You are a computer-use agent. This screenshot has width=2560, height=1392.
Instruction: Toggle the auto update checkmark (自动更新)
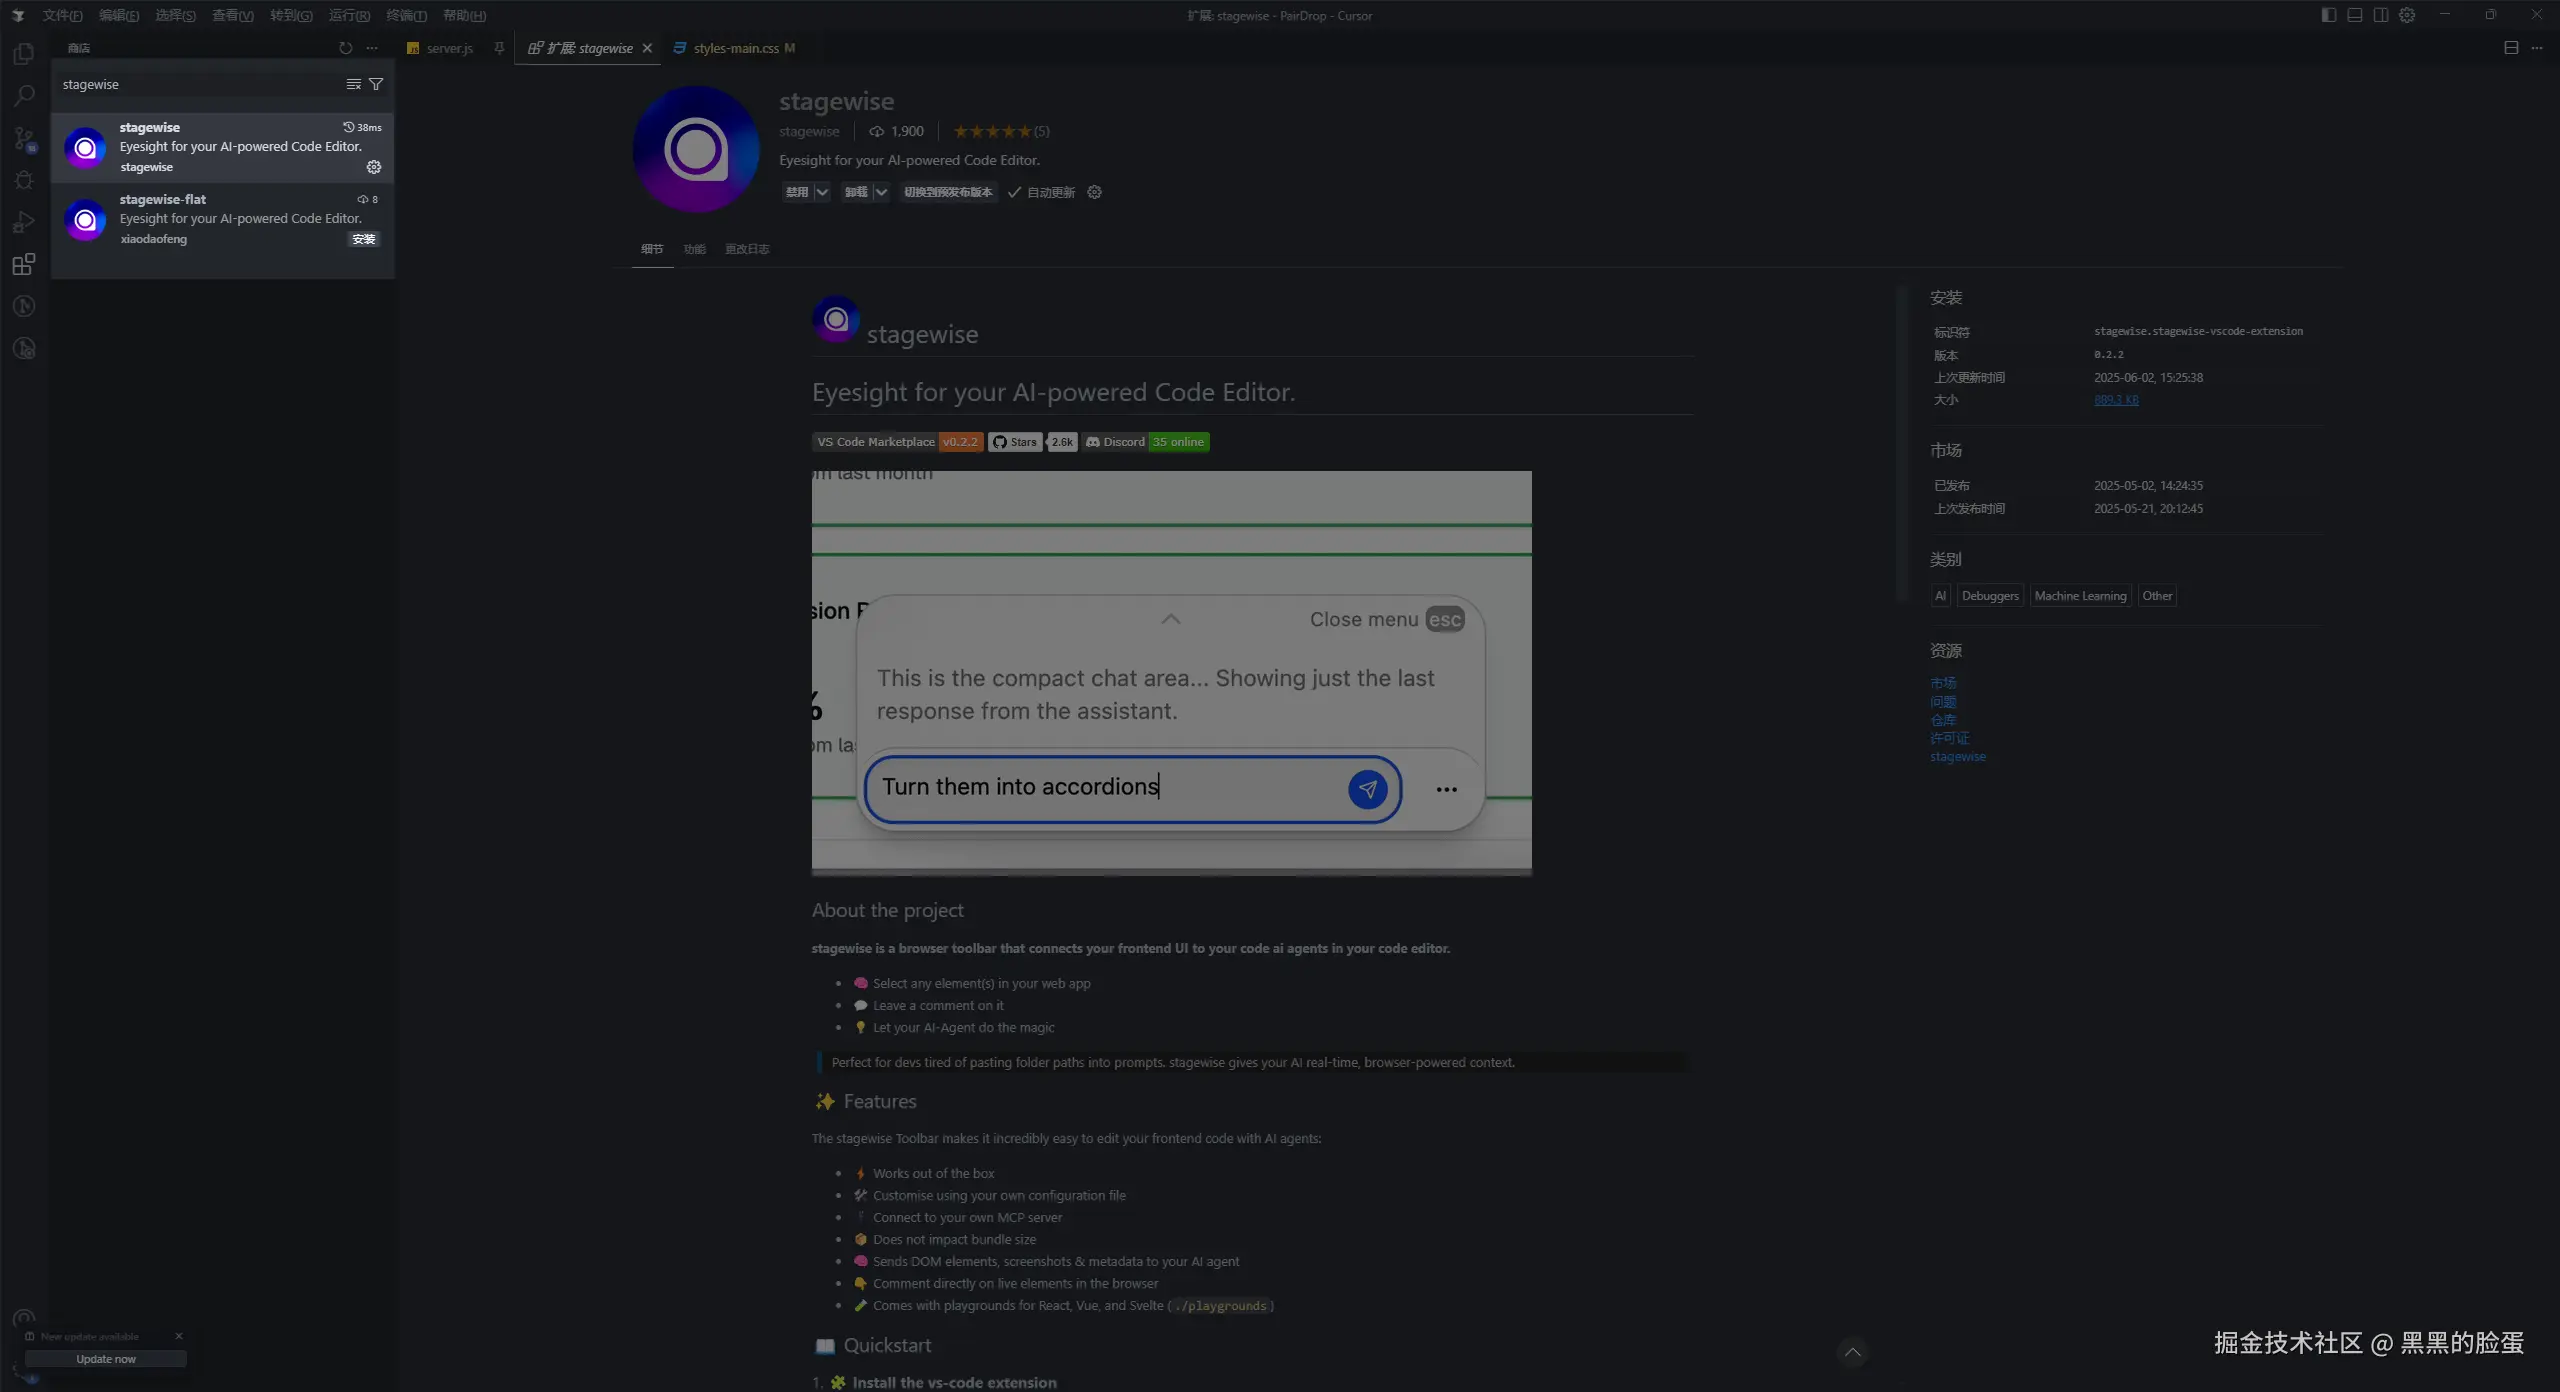tap(1015, 192)
